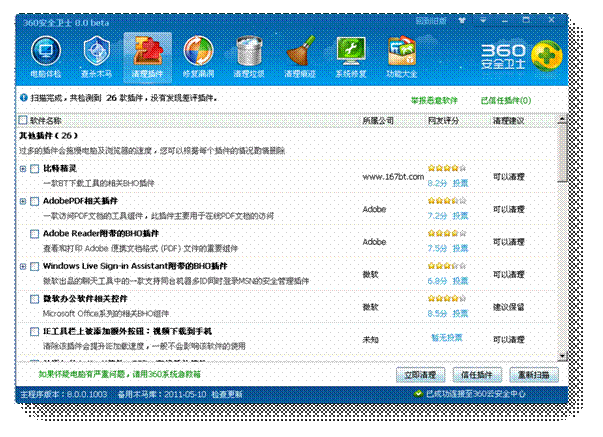603x437 pixels.
Task: Open the 系统修复 monitor wrench icon
Action: pyautogui.click(x=351, y=56)
